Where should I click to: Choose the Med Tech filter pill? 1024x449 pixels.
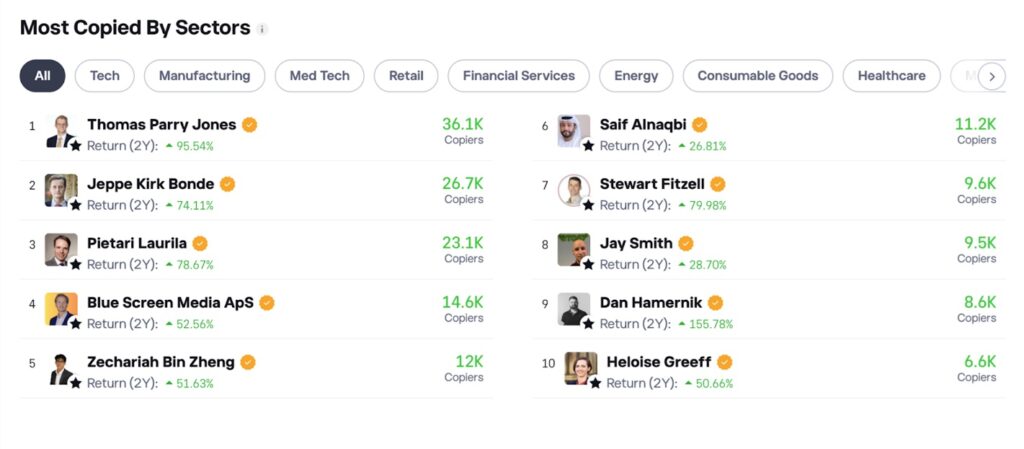click(x=319, y=76)
